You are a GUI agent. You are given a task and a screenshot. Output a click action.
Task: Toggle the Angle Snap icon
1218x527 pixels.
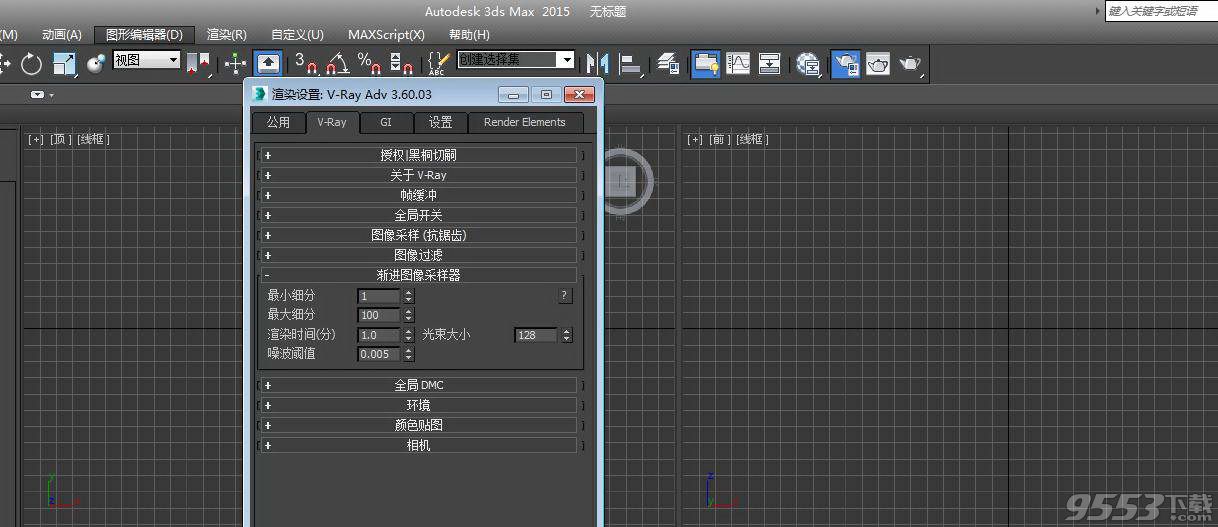pyautogui.click(x=338, y=64)
